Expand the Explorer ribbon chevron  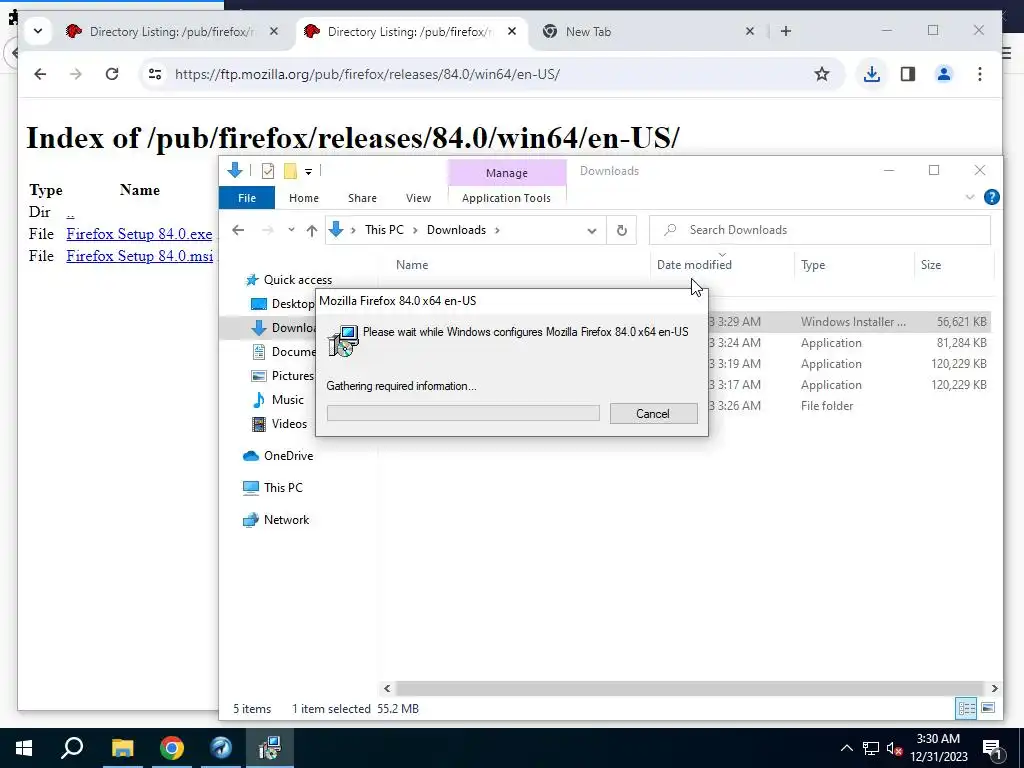(970, 197)
